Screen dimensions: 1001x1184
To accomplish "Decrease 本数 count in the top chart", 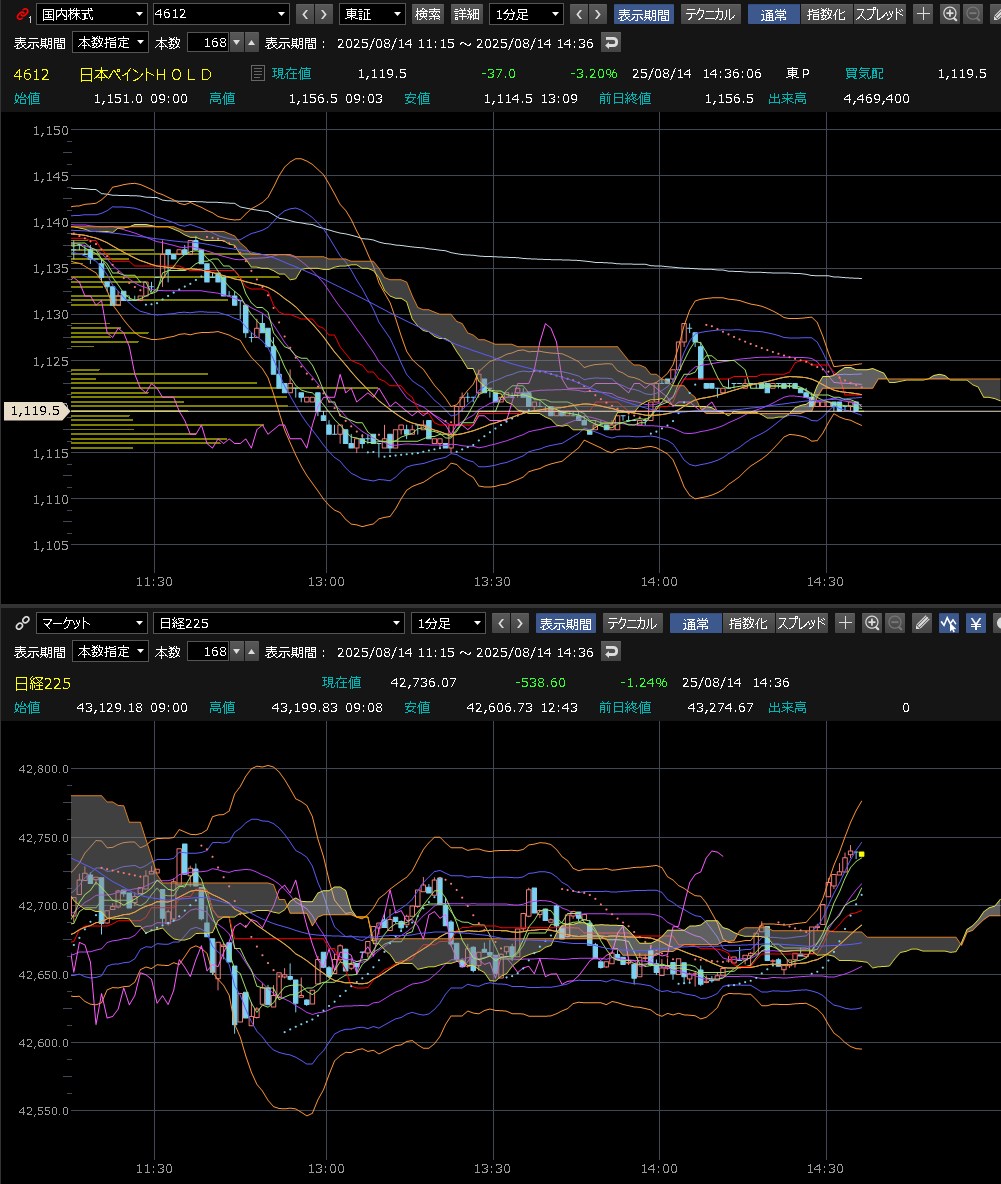I will 237,43.
